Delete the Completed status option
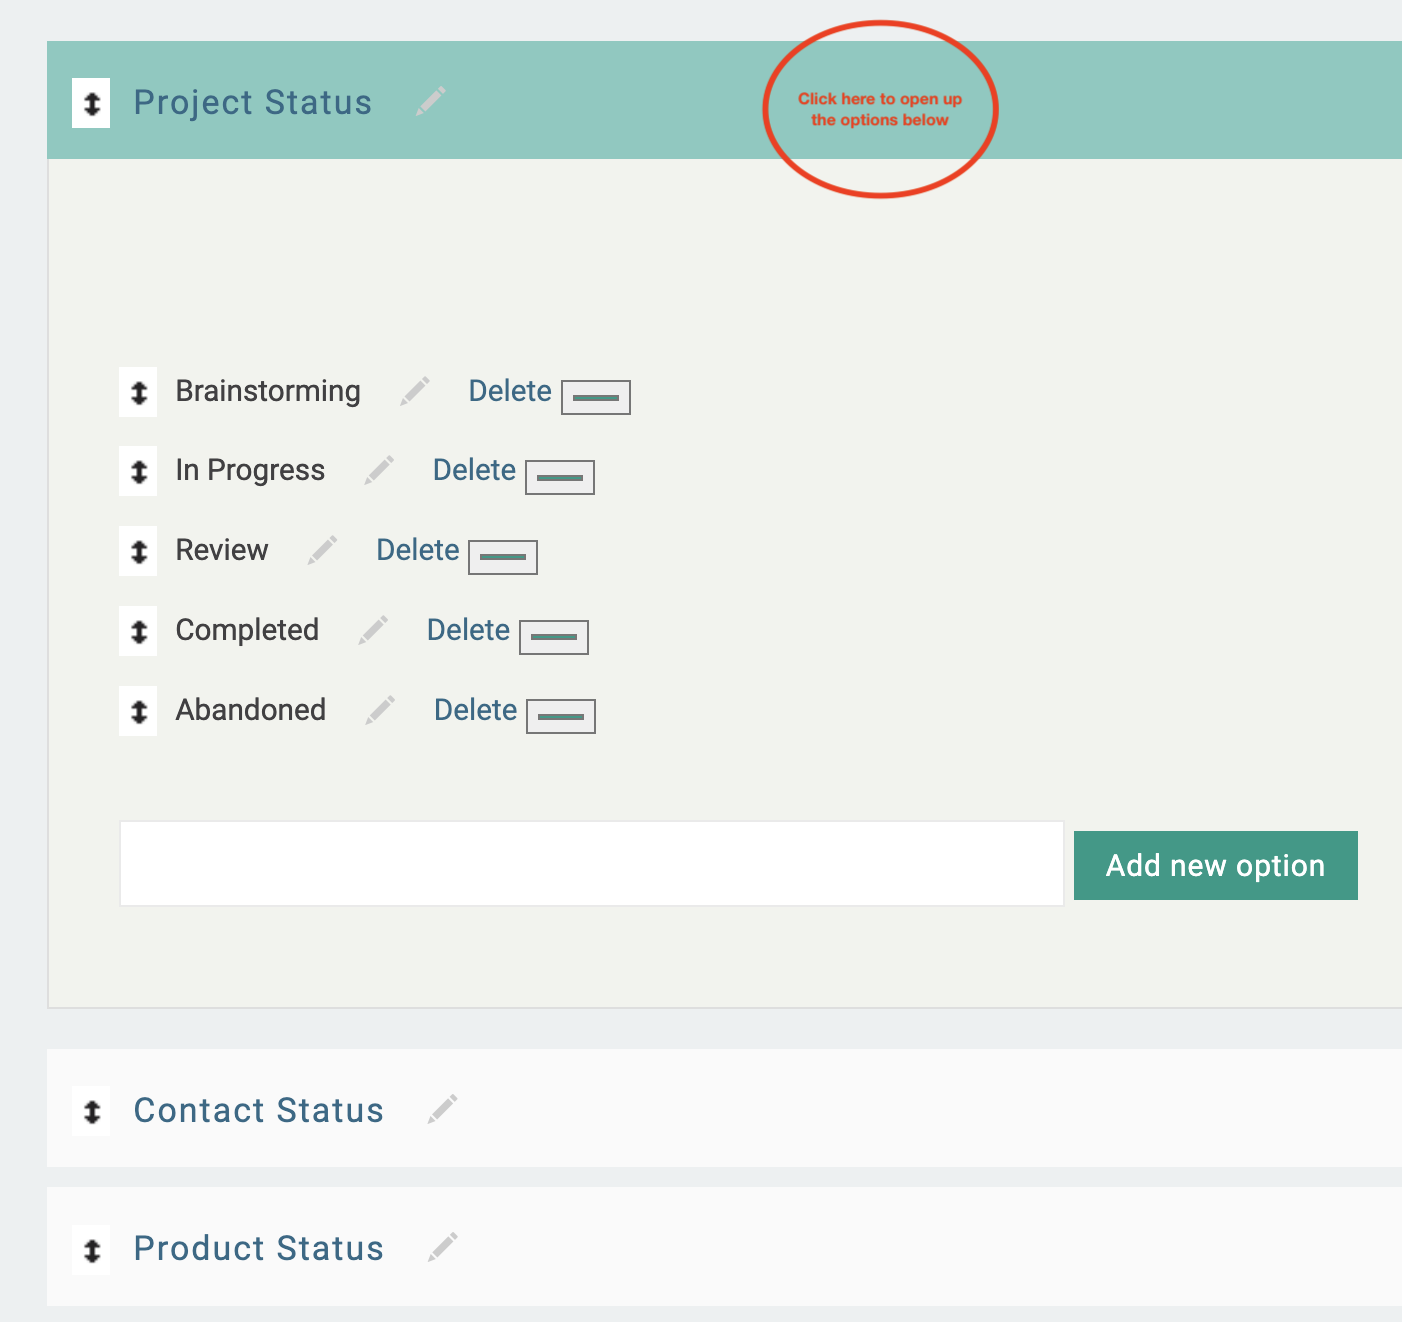 coord(468,630)
